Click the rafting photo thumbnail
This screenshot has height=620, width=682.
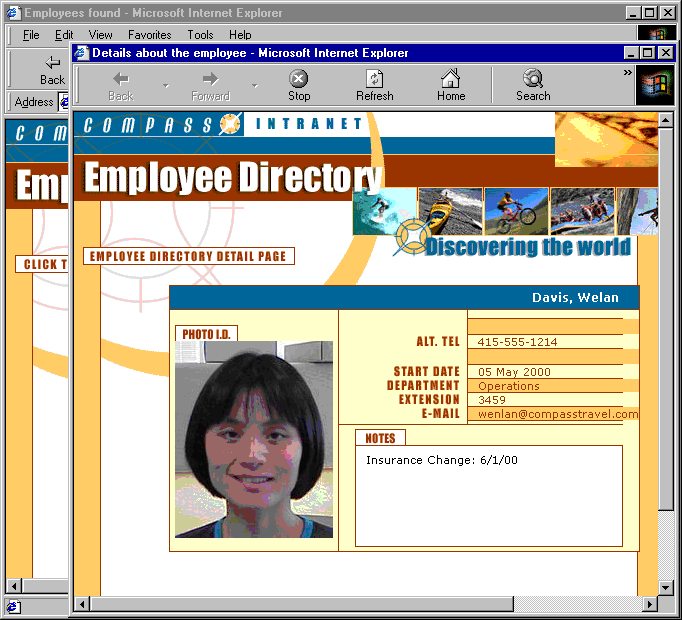(x=582, y=211)
